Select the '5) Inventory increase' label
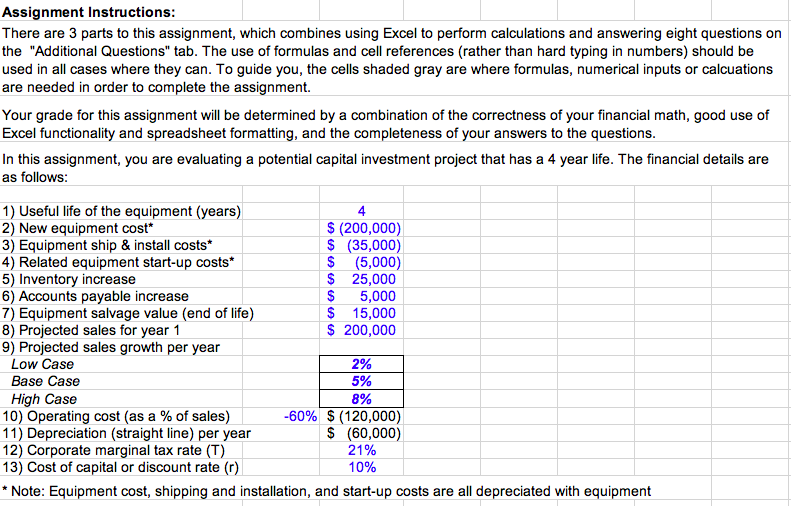This screenshot has width=791, height=506. tap(69, 279)
